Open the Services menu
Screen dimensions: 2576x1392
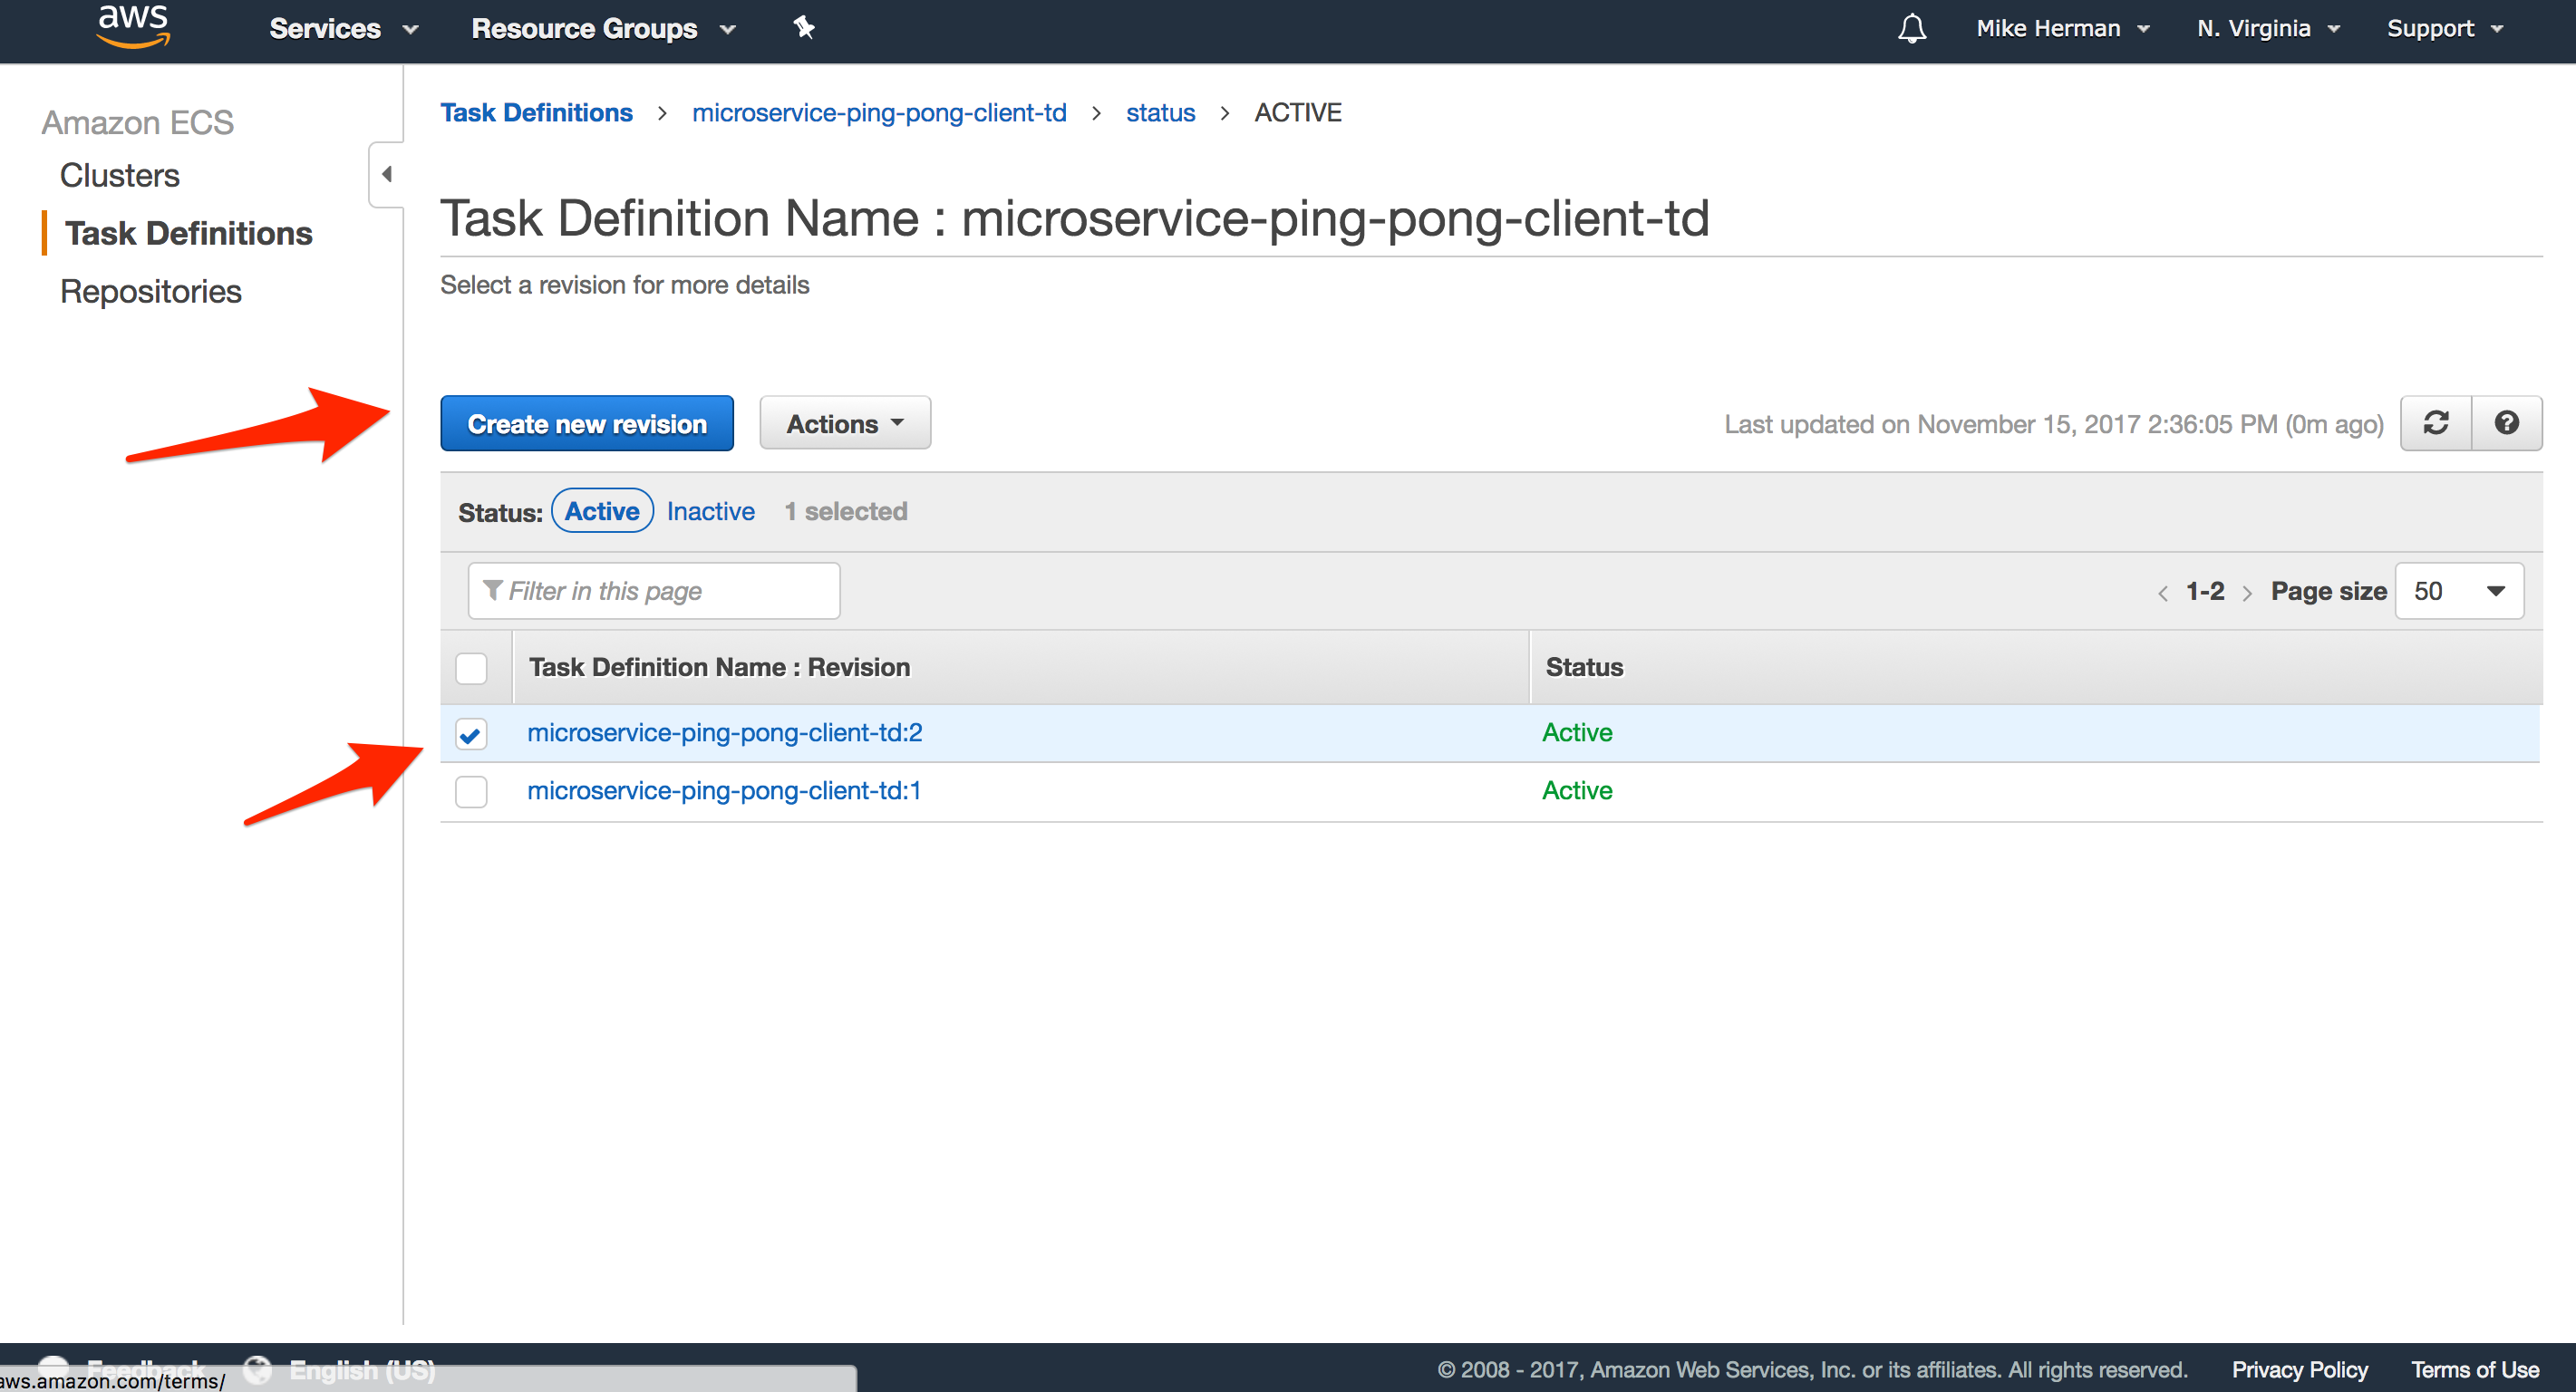pos(343,28)
